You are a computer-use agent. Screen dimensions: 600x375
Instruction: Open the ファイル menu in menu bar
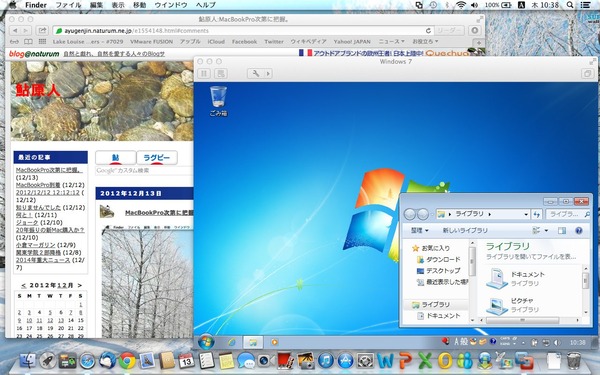[68, 5]
